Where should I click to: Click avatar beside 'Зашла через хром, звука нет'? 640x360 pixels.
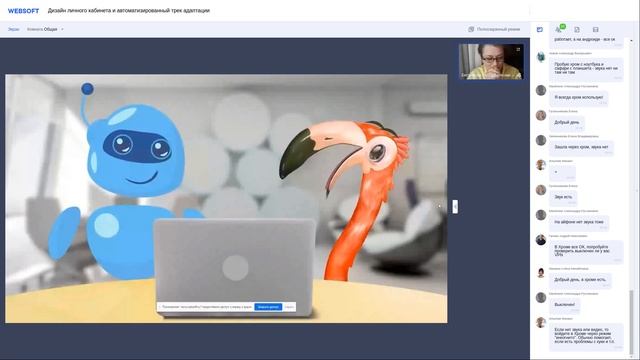tap(541, 140)
